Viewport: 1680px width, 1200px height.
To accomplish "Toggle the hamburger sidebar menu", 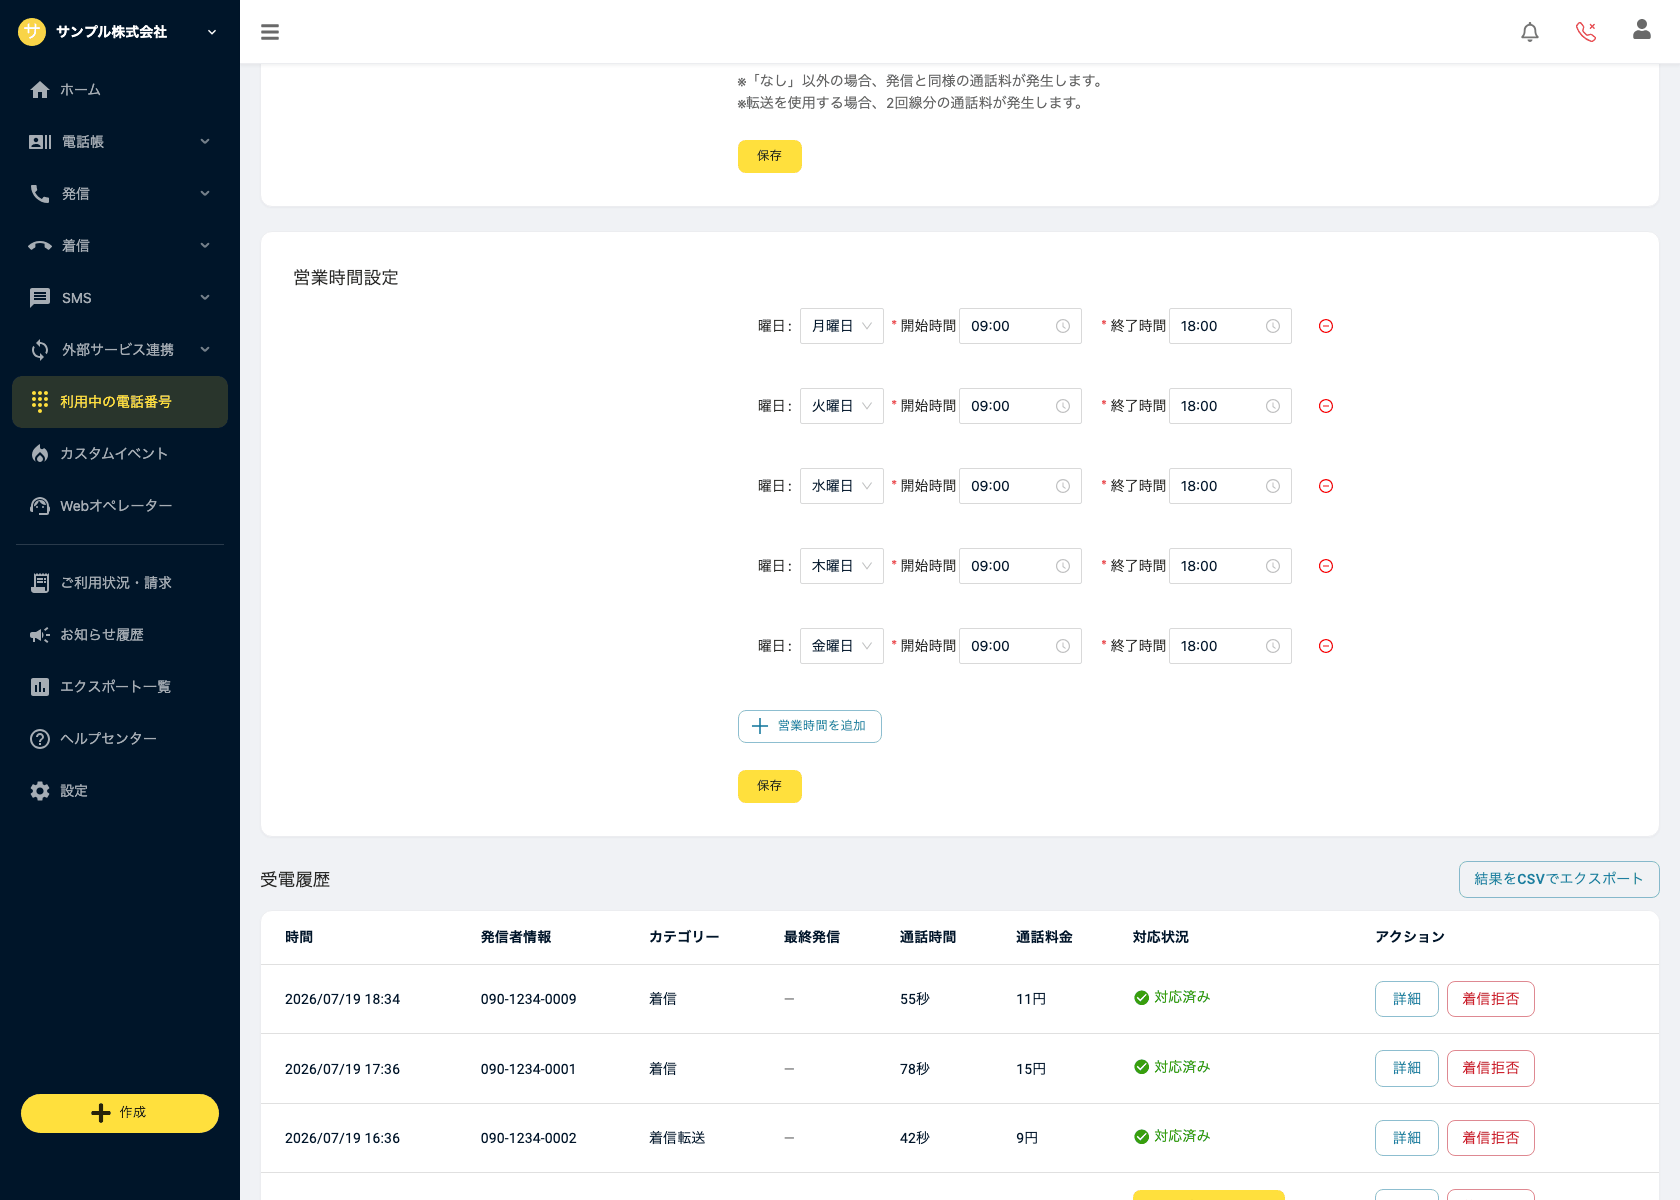I will coord(270,32).
